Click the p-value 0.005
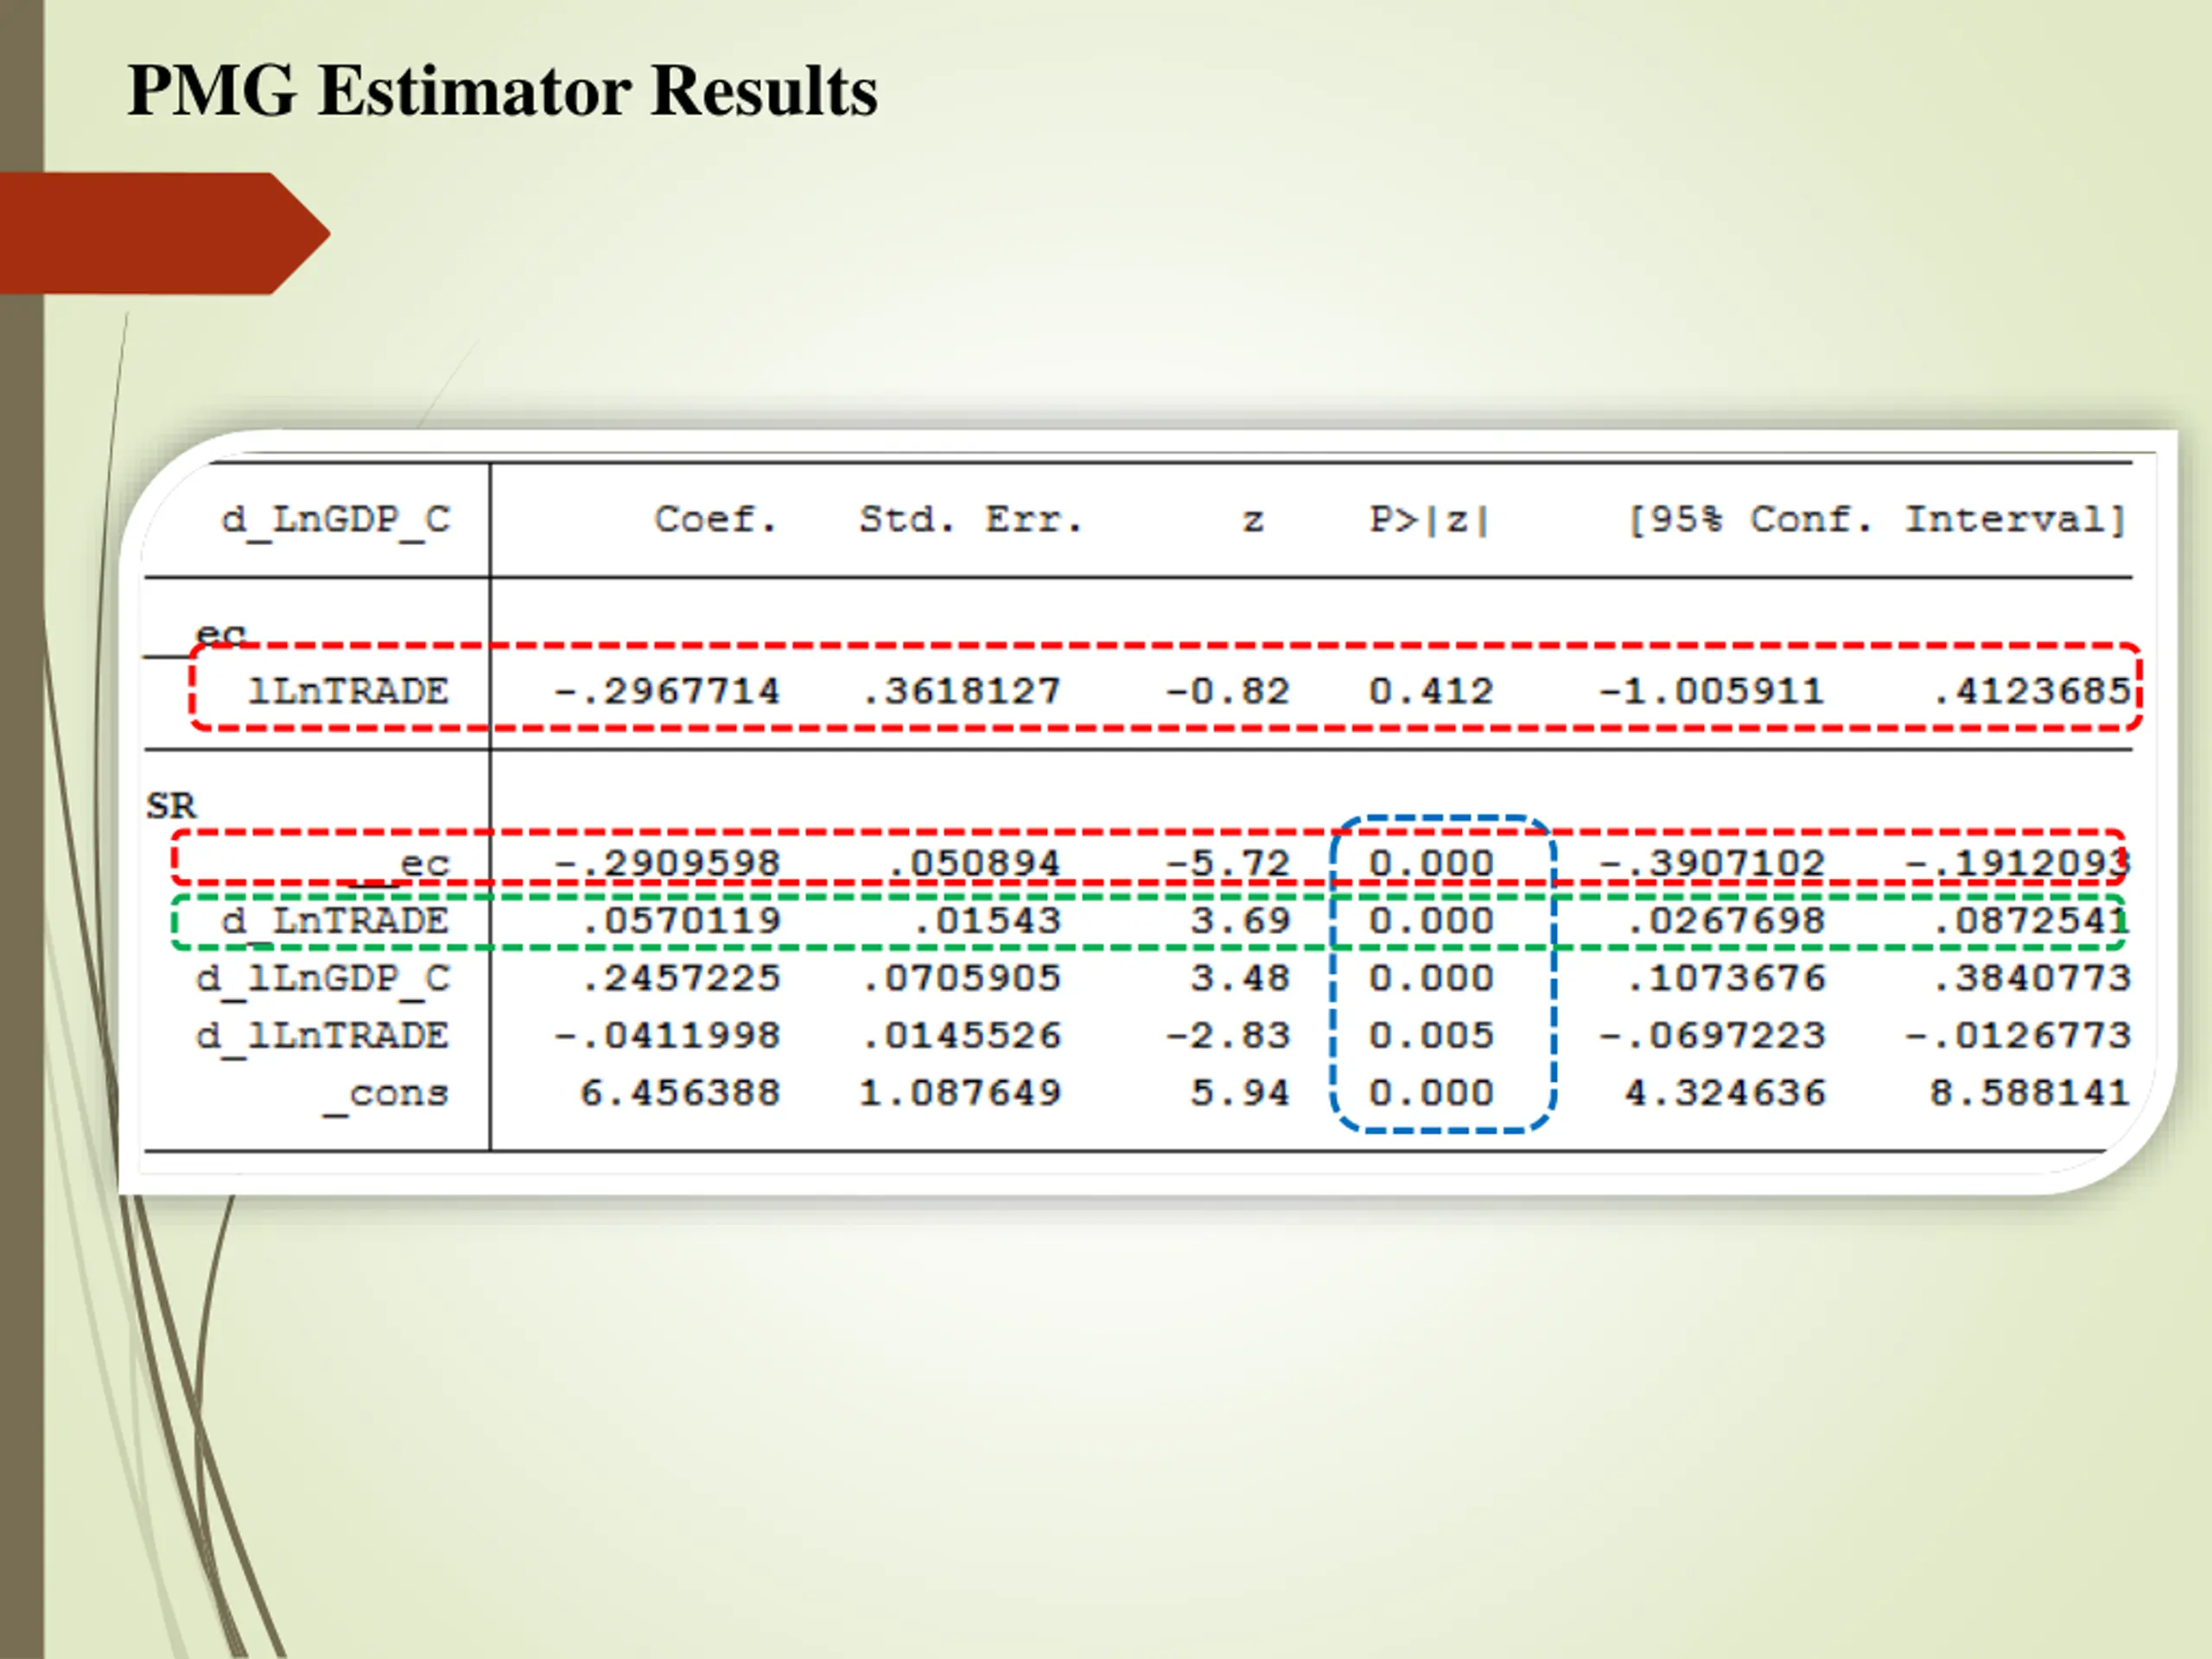Screen dimensions: 2212x1659 click(x=1431, y=1036)
